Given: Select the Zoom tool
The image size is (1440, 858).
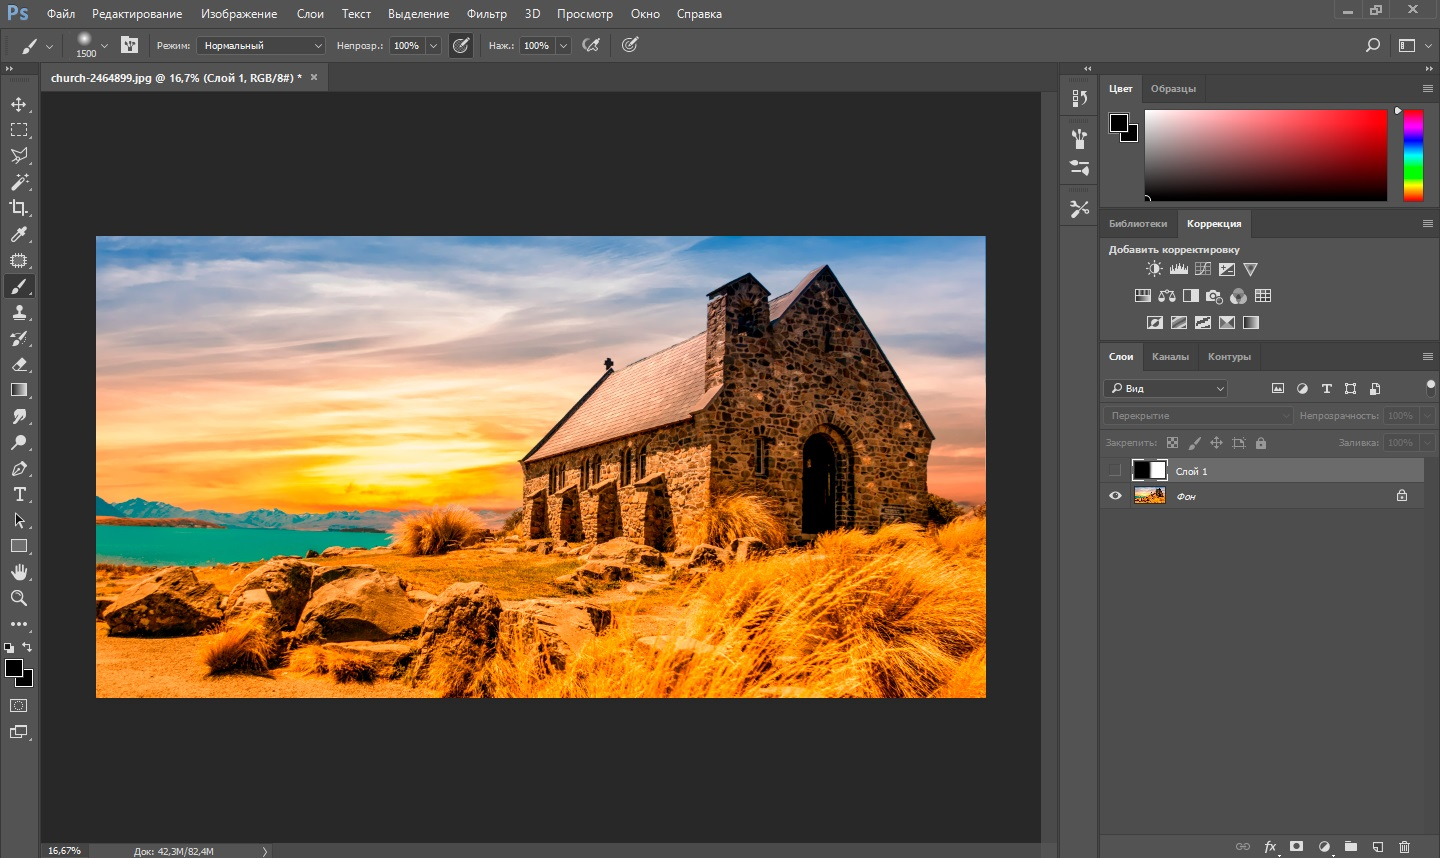Looking at the screenshot, I should [19, 598].
